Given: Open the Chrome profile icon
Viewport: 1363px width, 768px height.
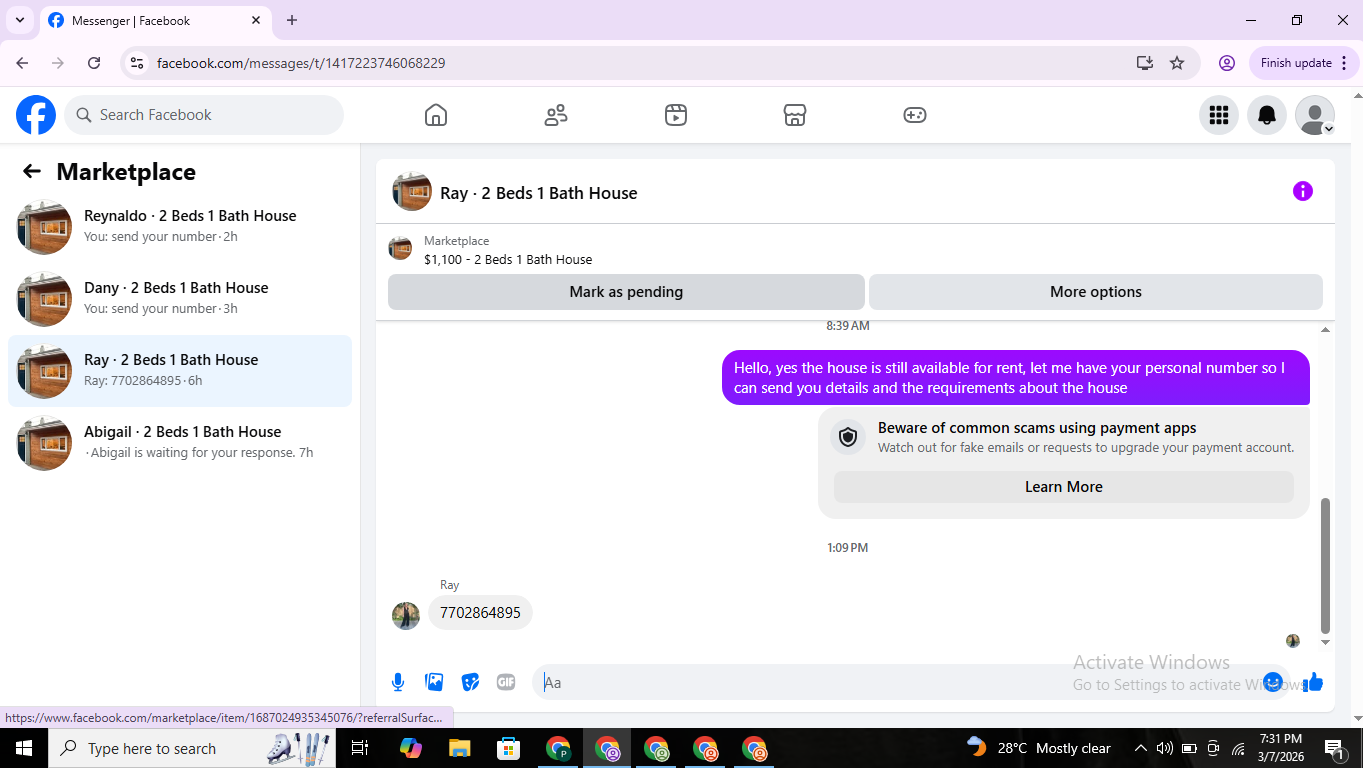Looking at the screenshot, I should pyautogui.click(x=1227, y=63).
